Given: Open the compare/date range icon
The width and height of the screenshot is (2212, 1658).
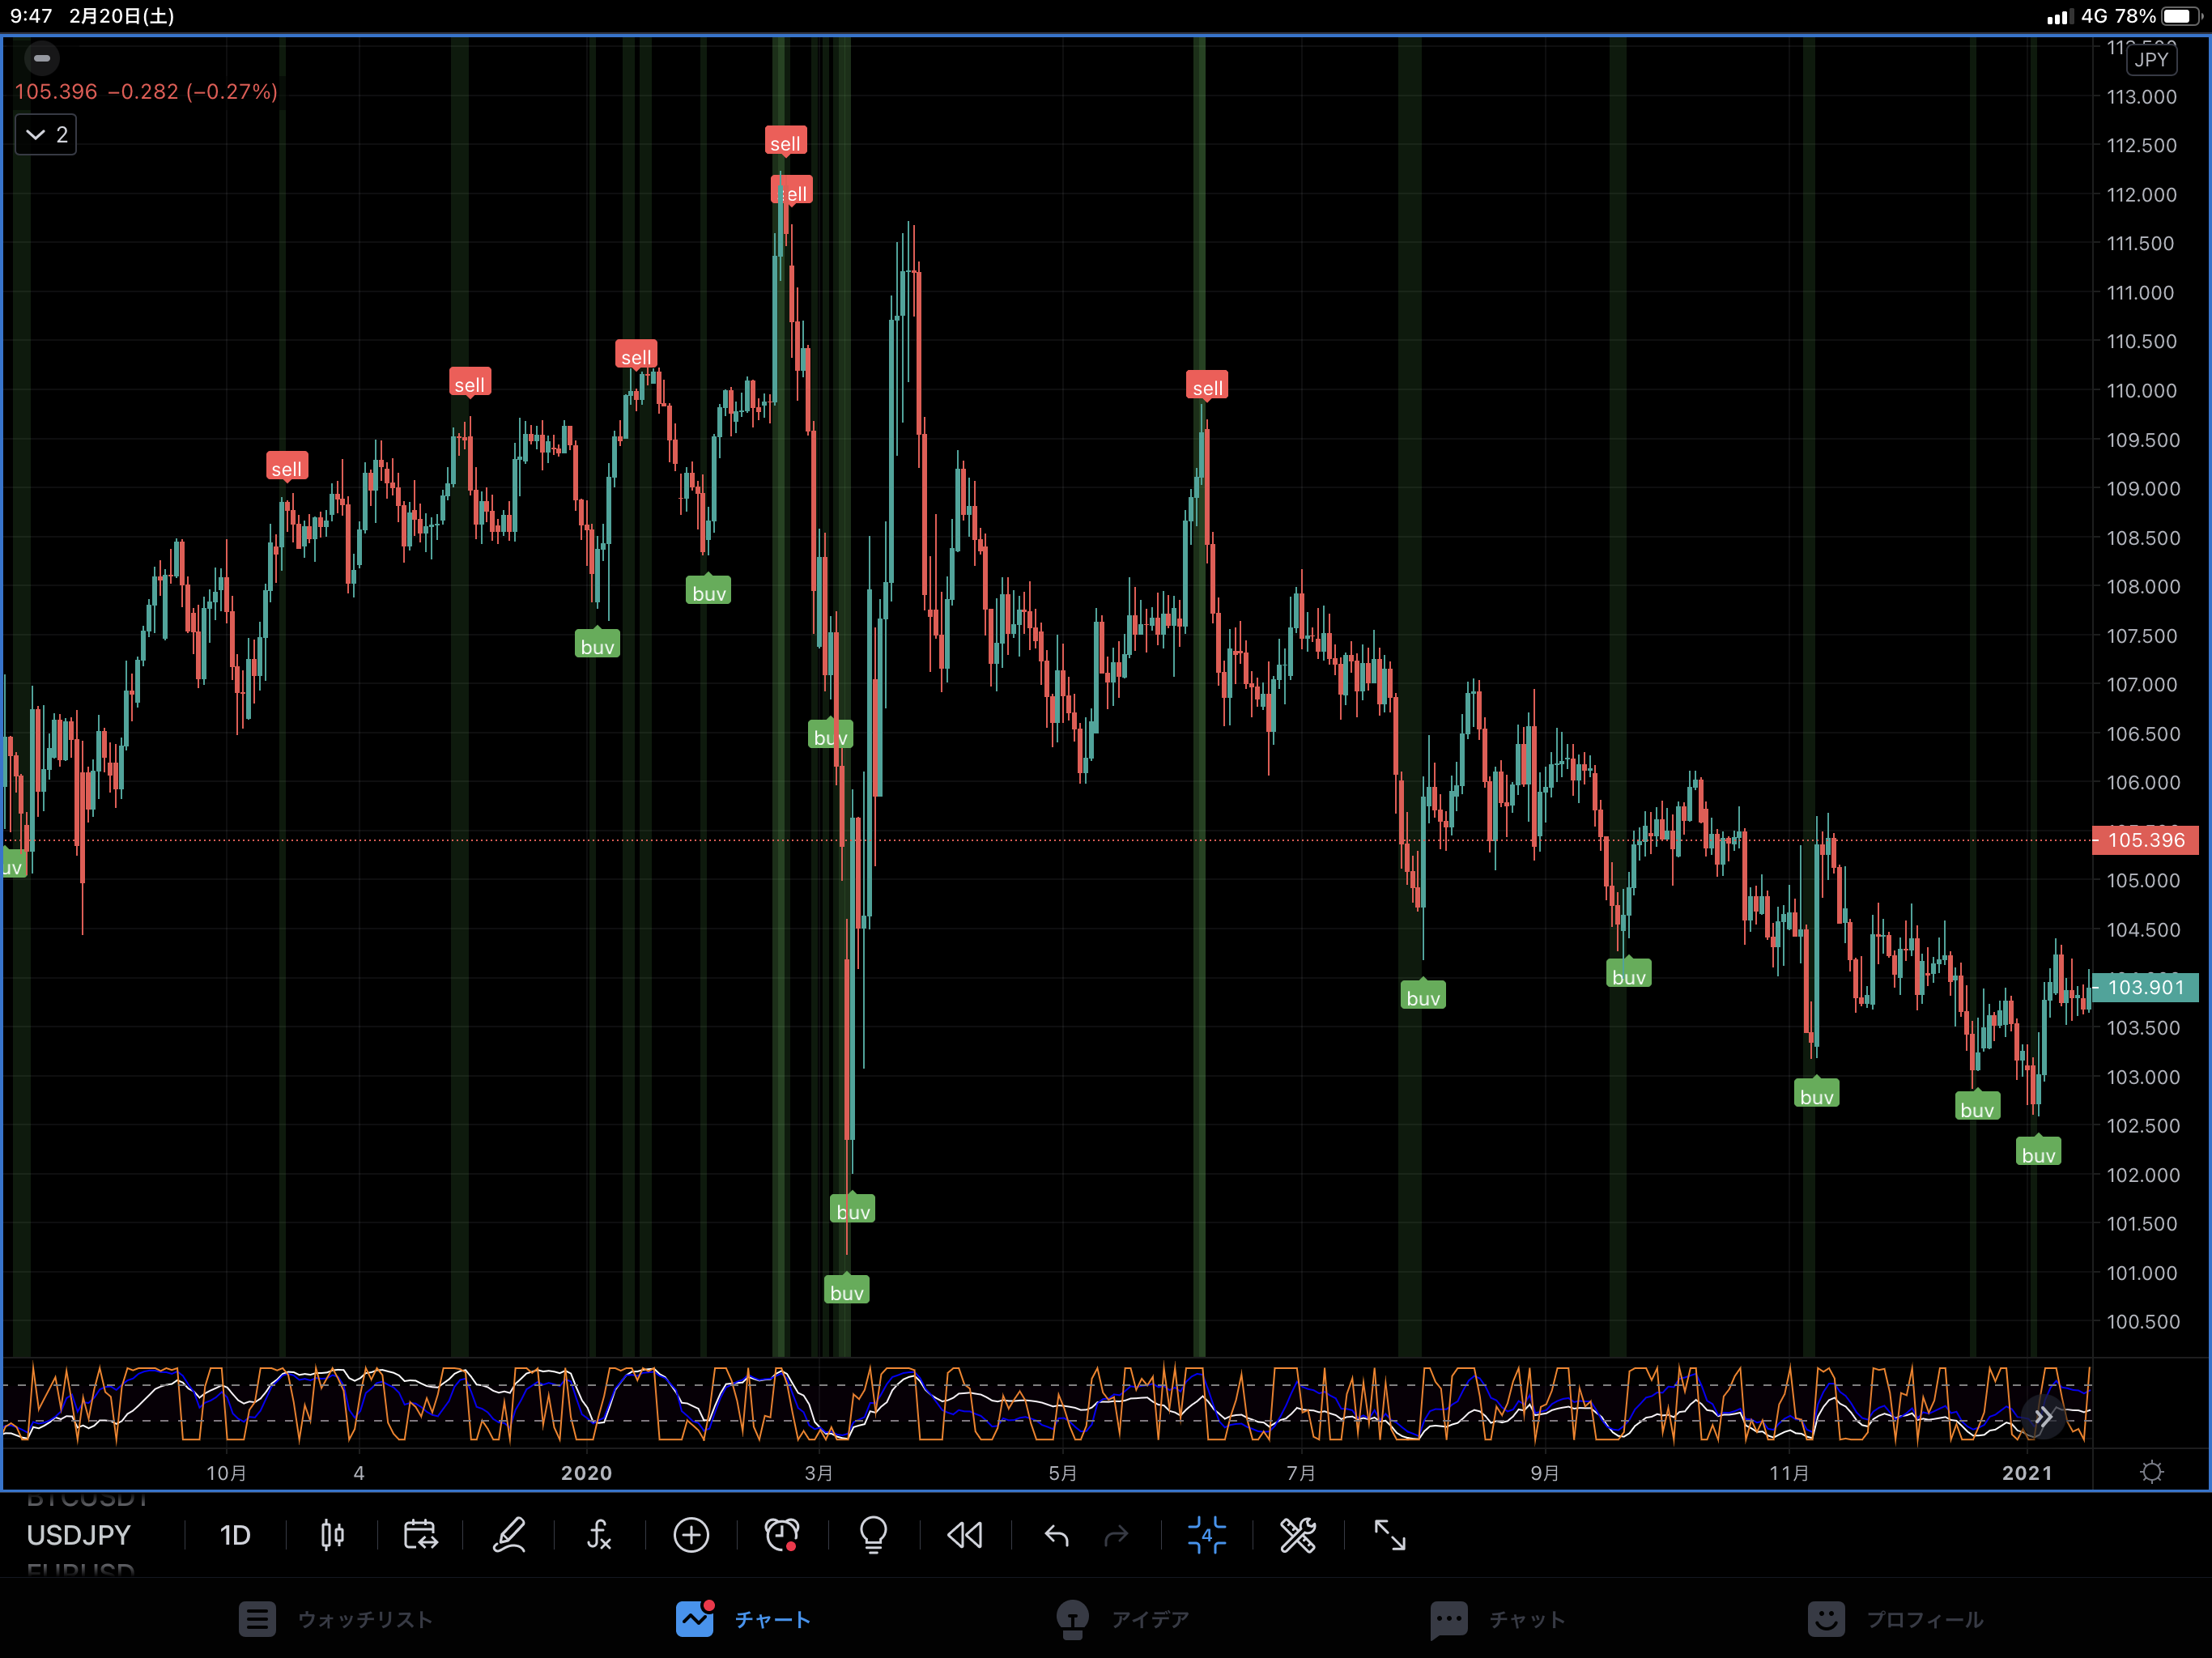Looking at the screenshot, I should pyautogui.click(x=420, y=1535).
